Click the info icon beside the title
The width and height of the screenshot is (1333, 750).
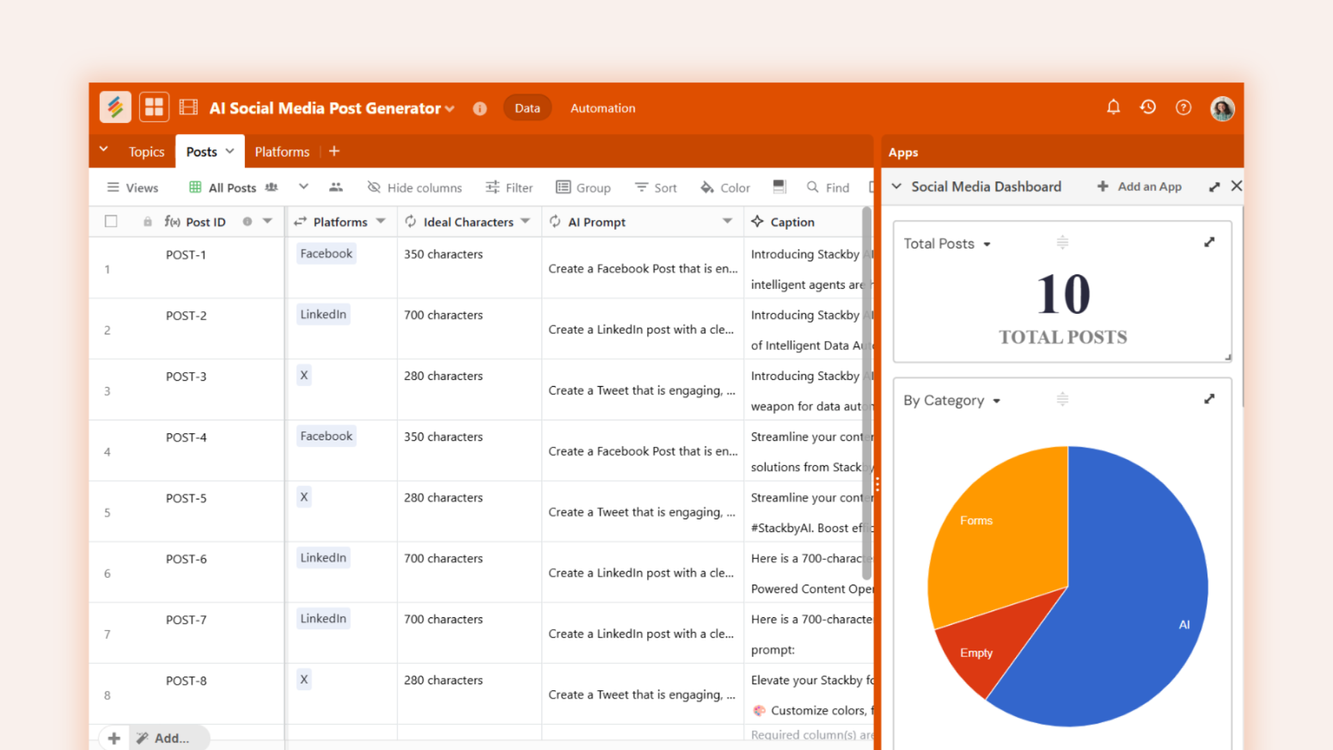click(480, 108)
